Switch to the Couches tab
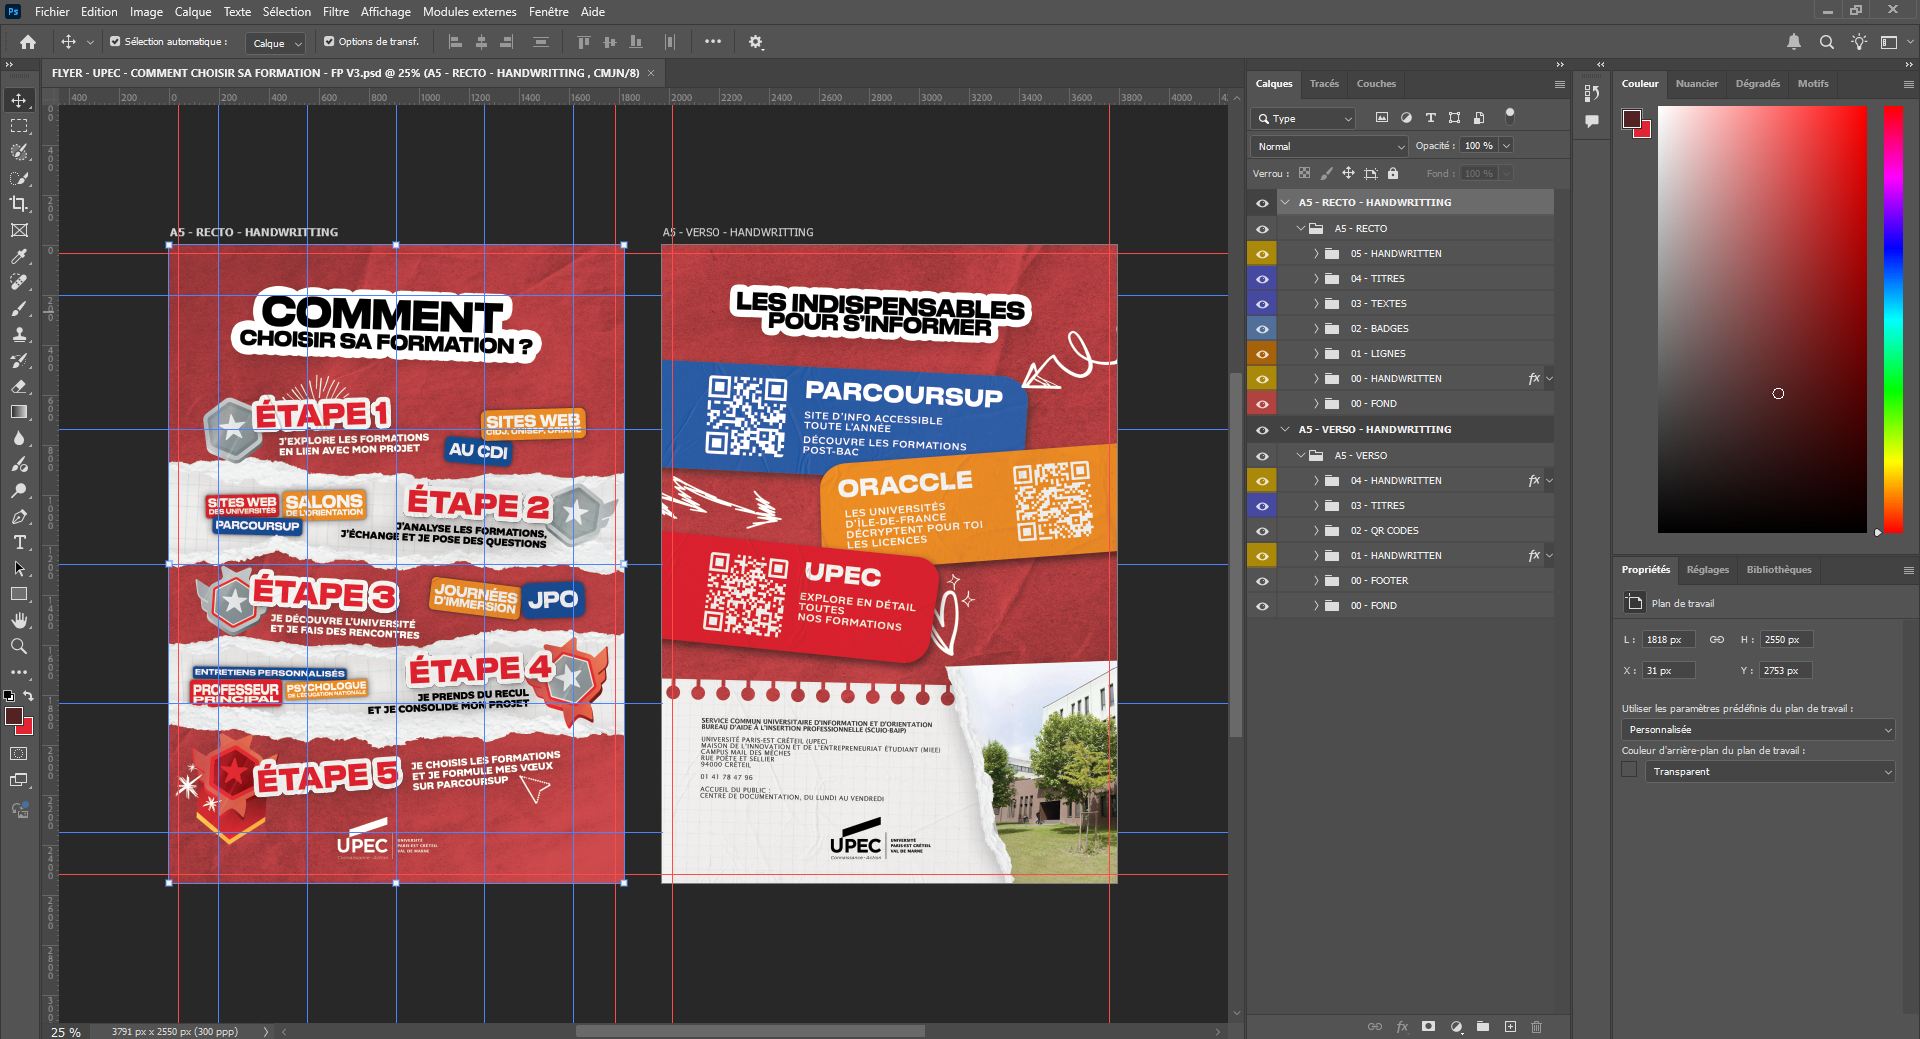 coord(1376,84)
